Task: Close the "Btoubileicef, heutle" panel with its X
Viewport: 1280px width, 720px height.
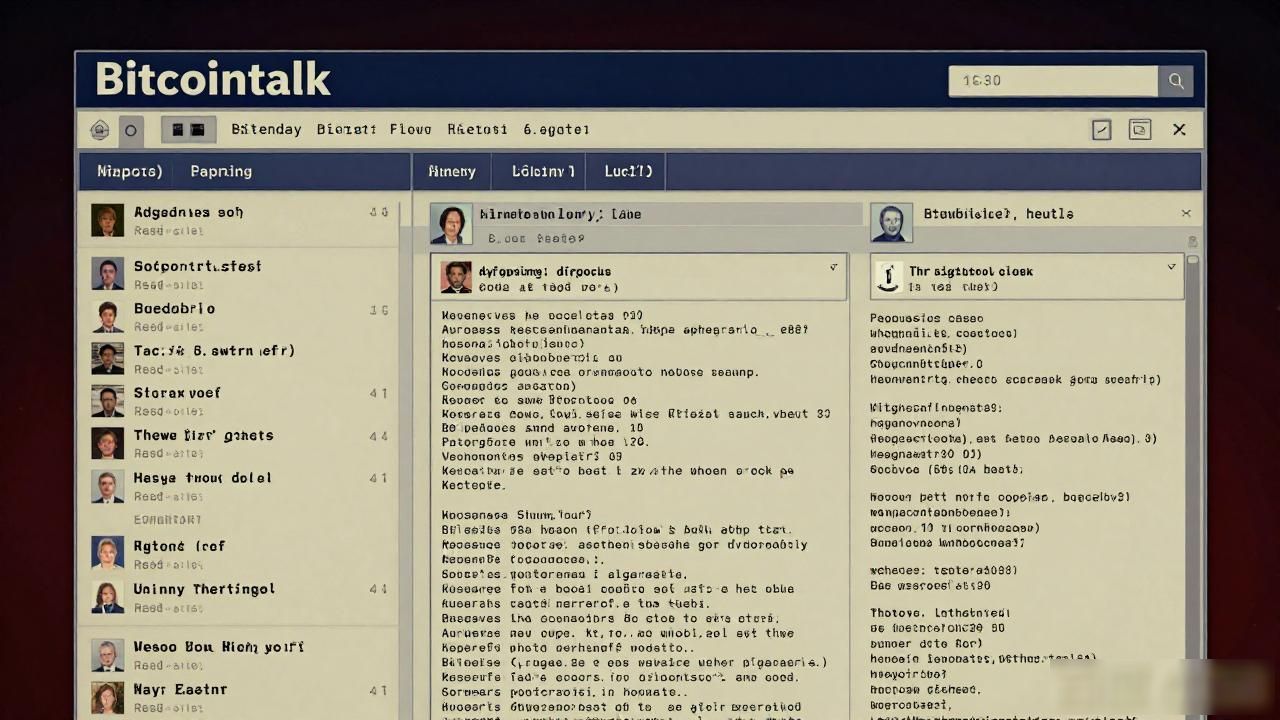Action: click(1186, 213)
